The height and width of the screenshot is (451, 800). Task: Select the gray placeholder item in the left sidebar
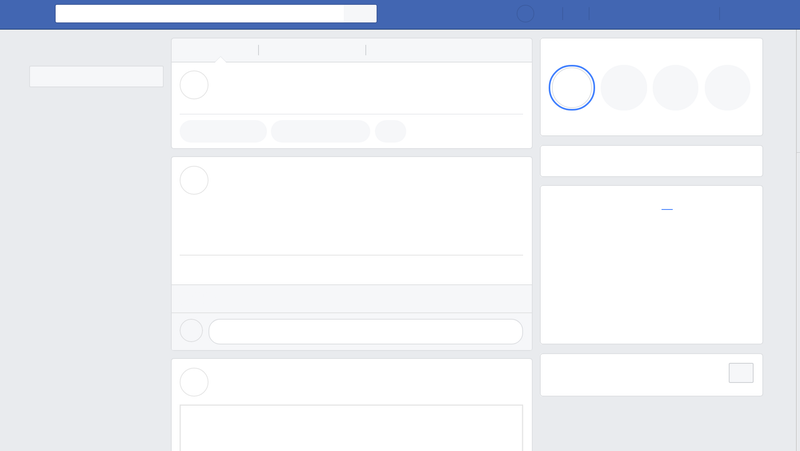pyautogui.click(x=96, y=77)
